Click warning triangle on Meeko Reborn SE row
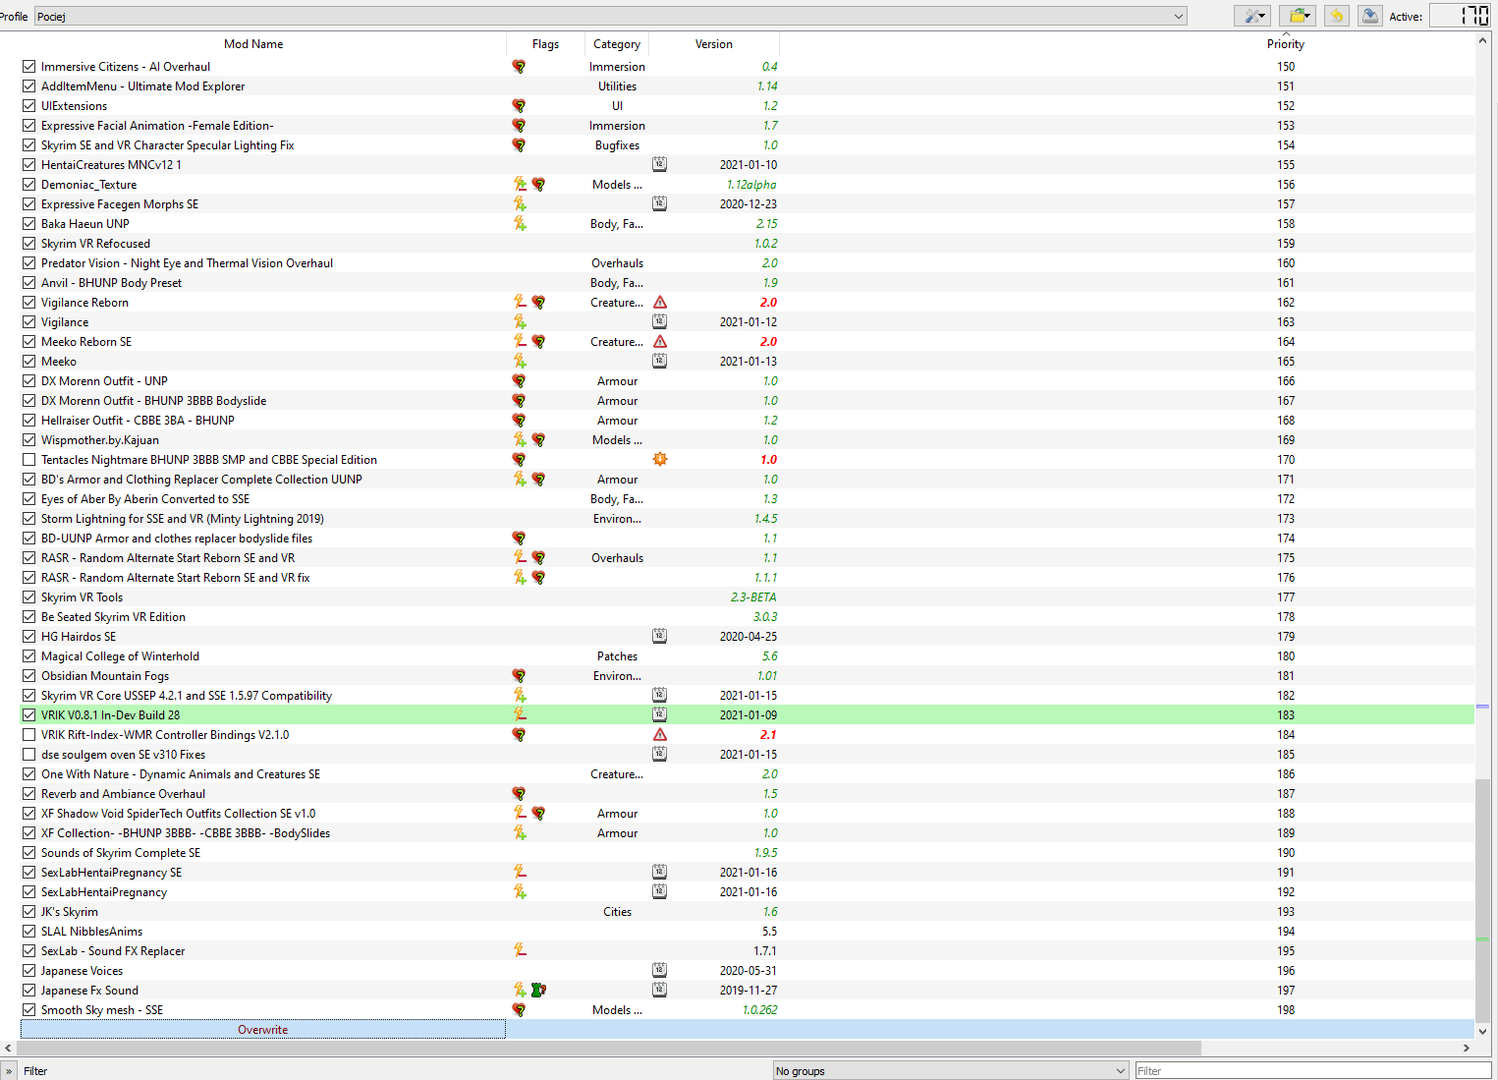1498x1080 pixels. tap(660, 341)
